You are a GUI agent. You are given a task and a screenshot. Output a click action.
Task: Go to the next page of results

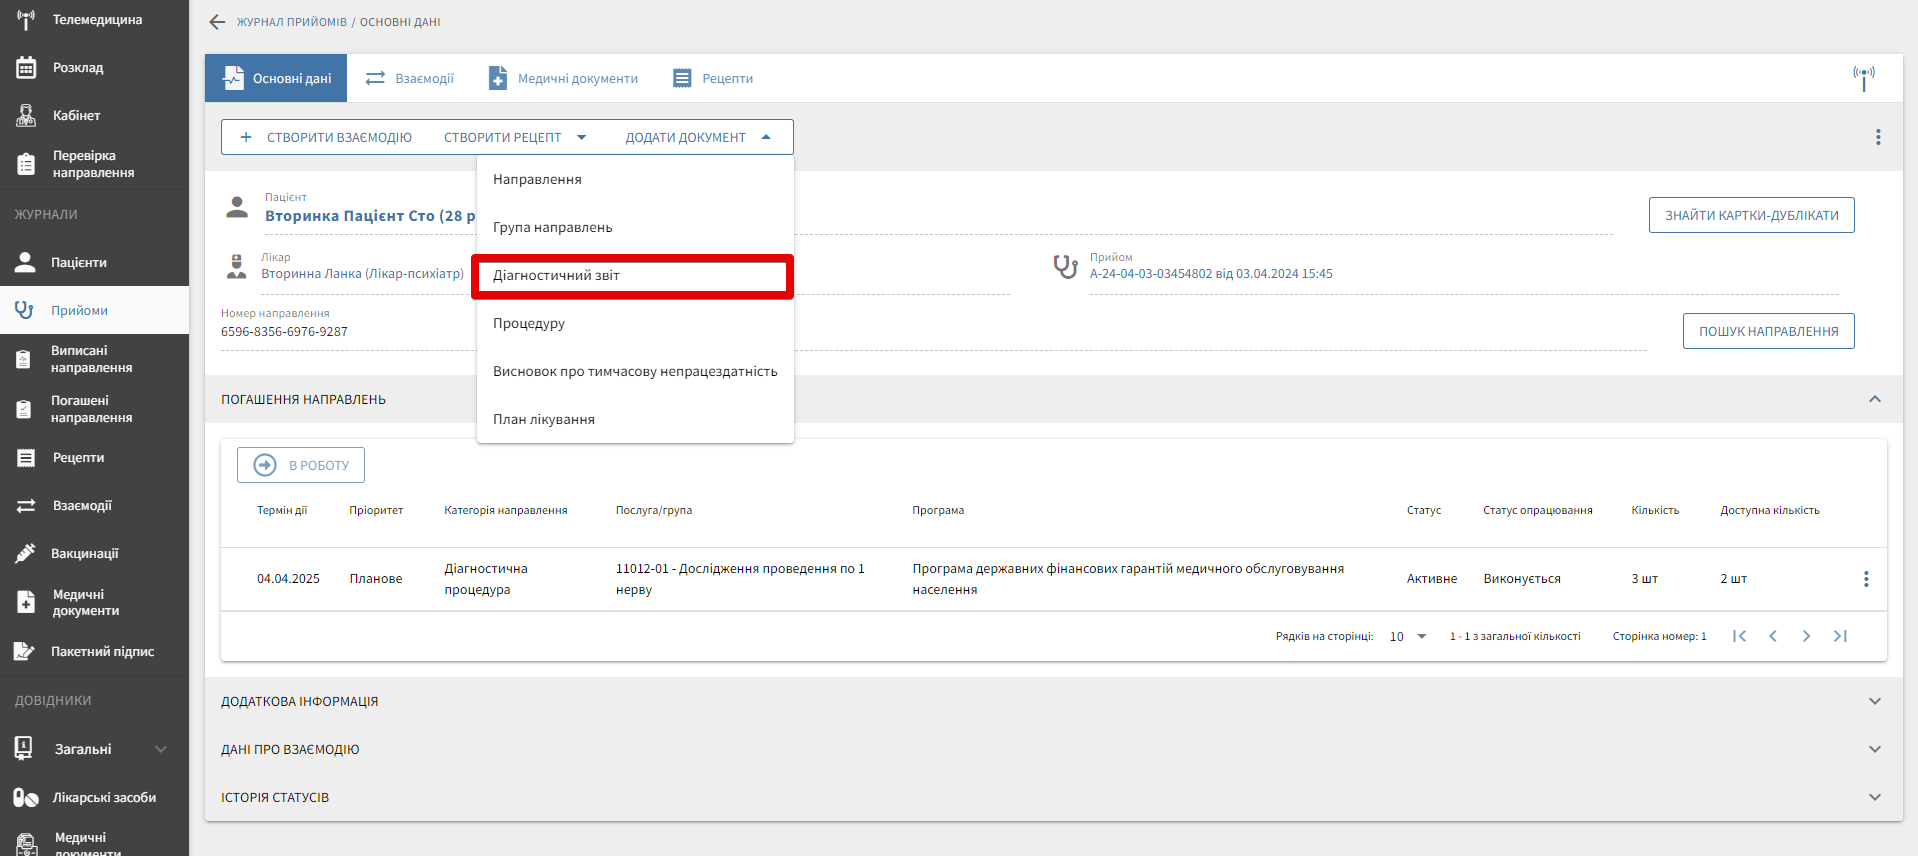click(1806, 636)
